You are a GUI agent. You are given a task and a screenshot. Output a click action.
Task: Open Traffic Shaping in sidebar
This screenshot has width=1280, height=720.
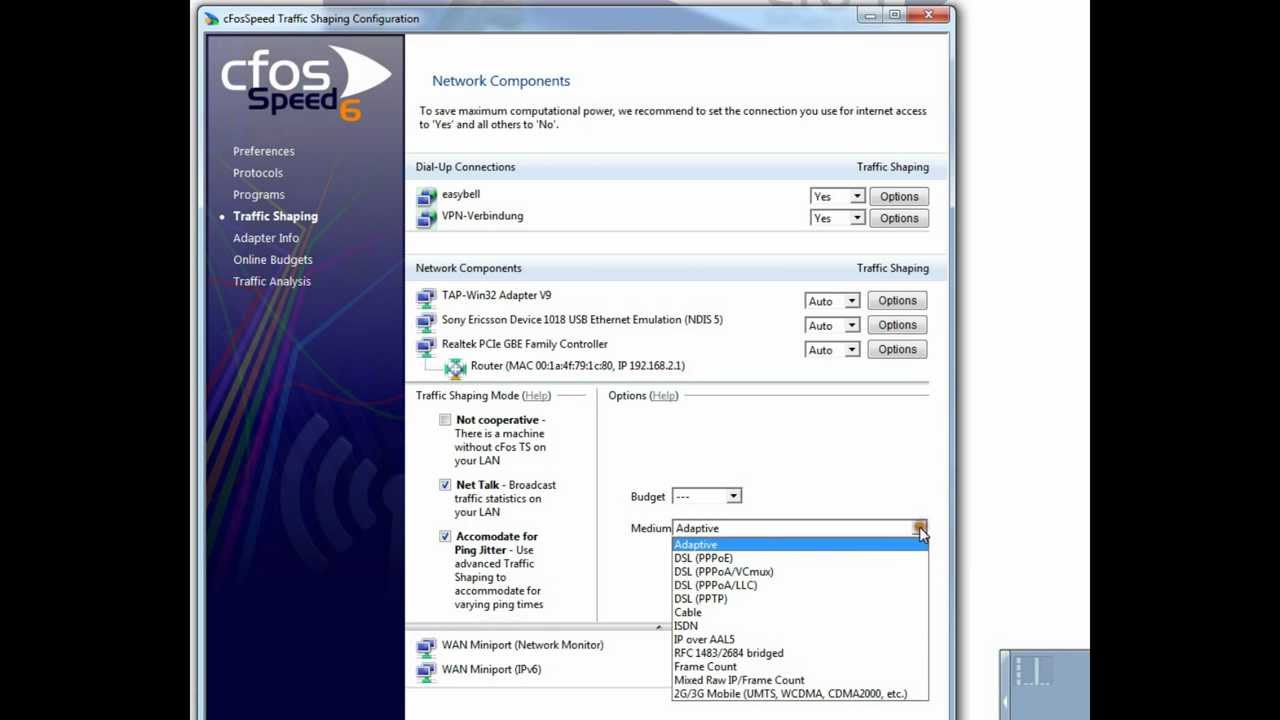point(275,216)
